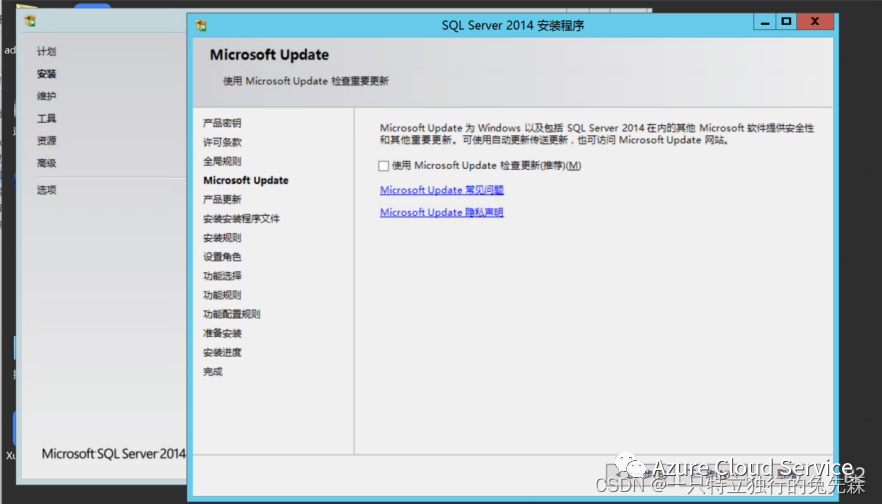Image resolution: width=882 pixels, height=504 pixels.
Task: Select 计划 in Installation Center sidebar
Action: point(46,52)
